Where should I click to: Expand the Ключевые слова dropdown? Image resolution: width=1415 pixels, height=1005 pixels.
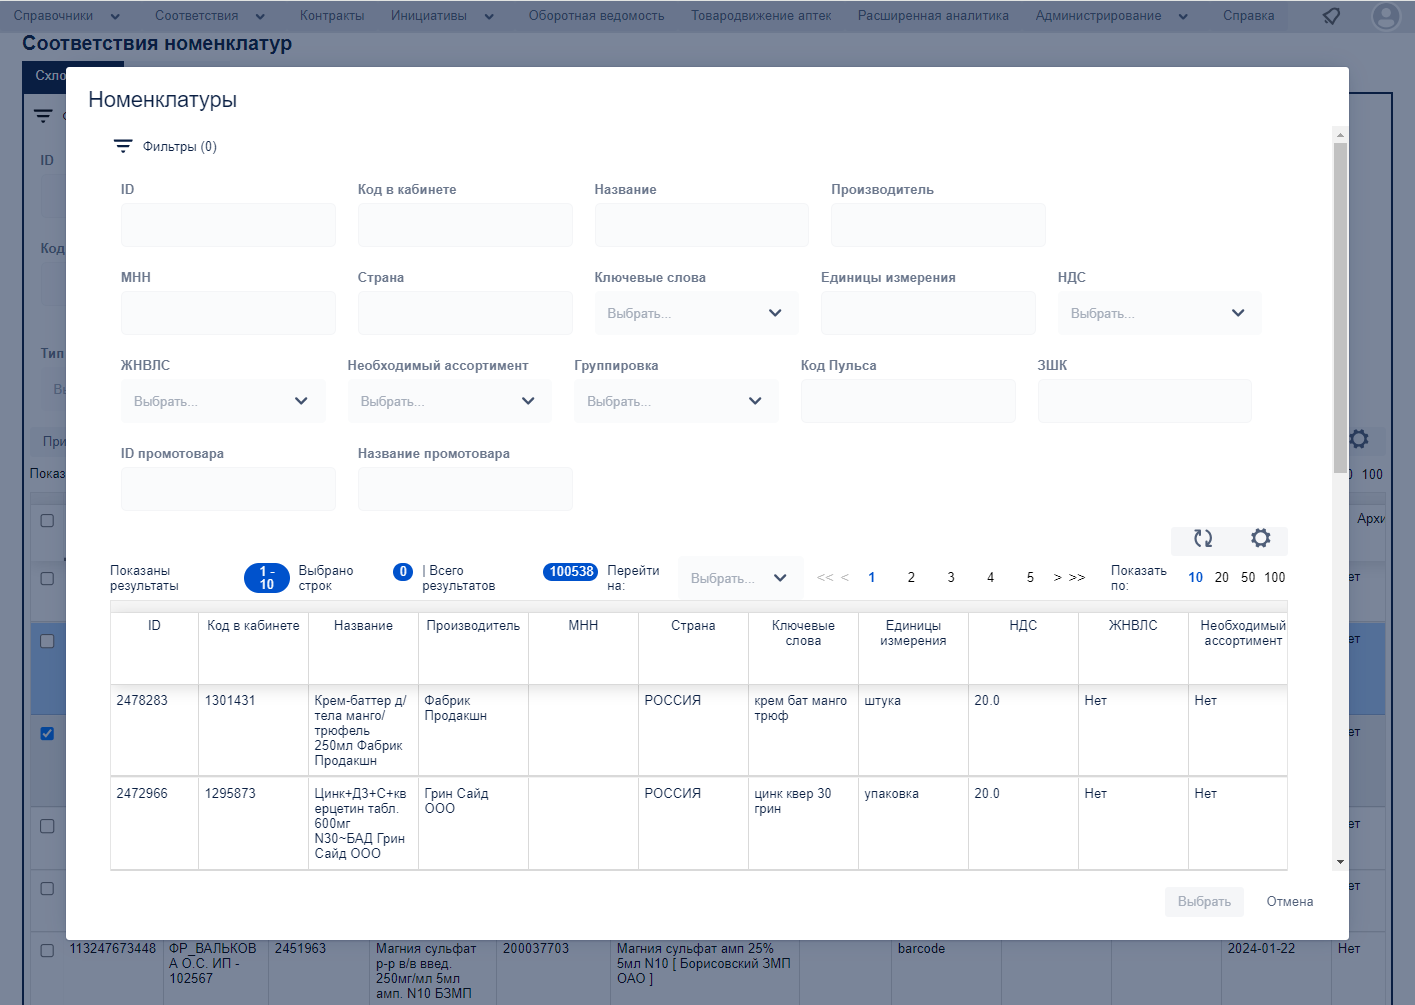[x=696, y=313]
